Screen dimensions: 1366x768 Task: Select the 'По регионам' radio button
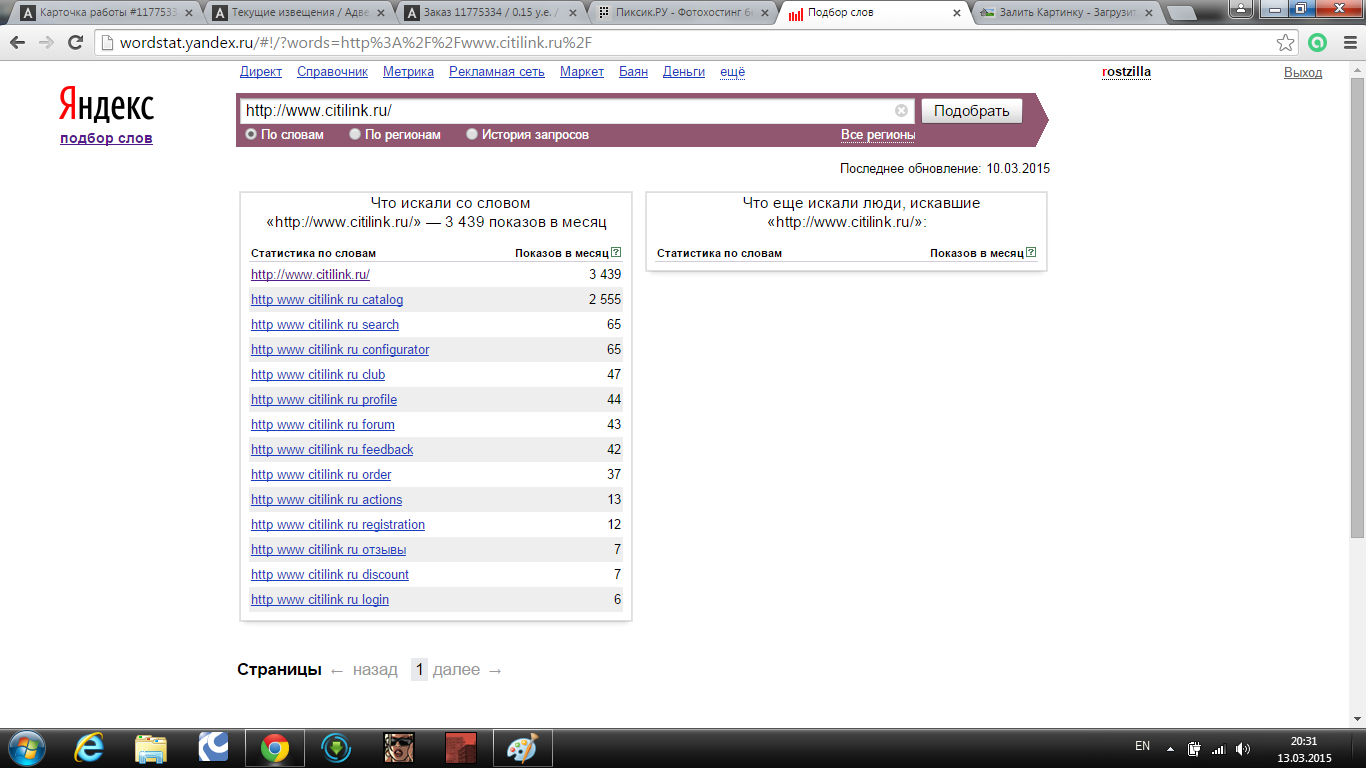355,134
